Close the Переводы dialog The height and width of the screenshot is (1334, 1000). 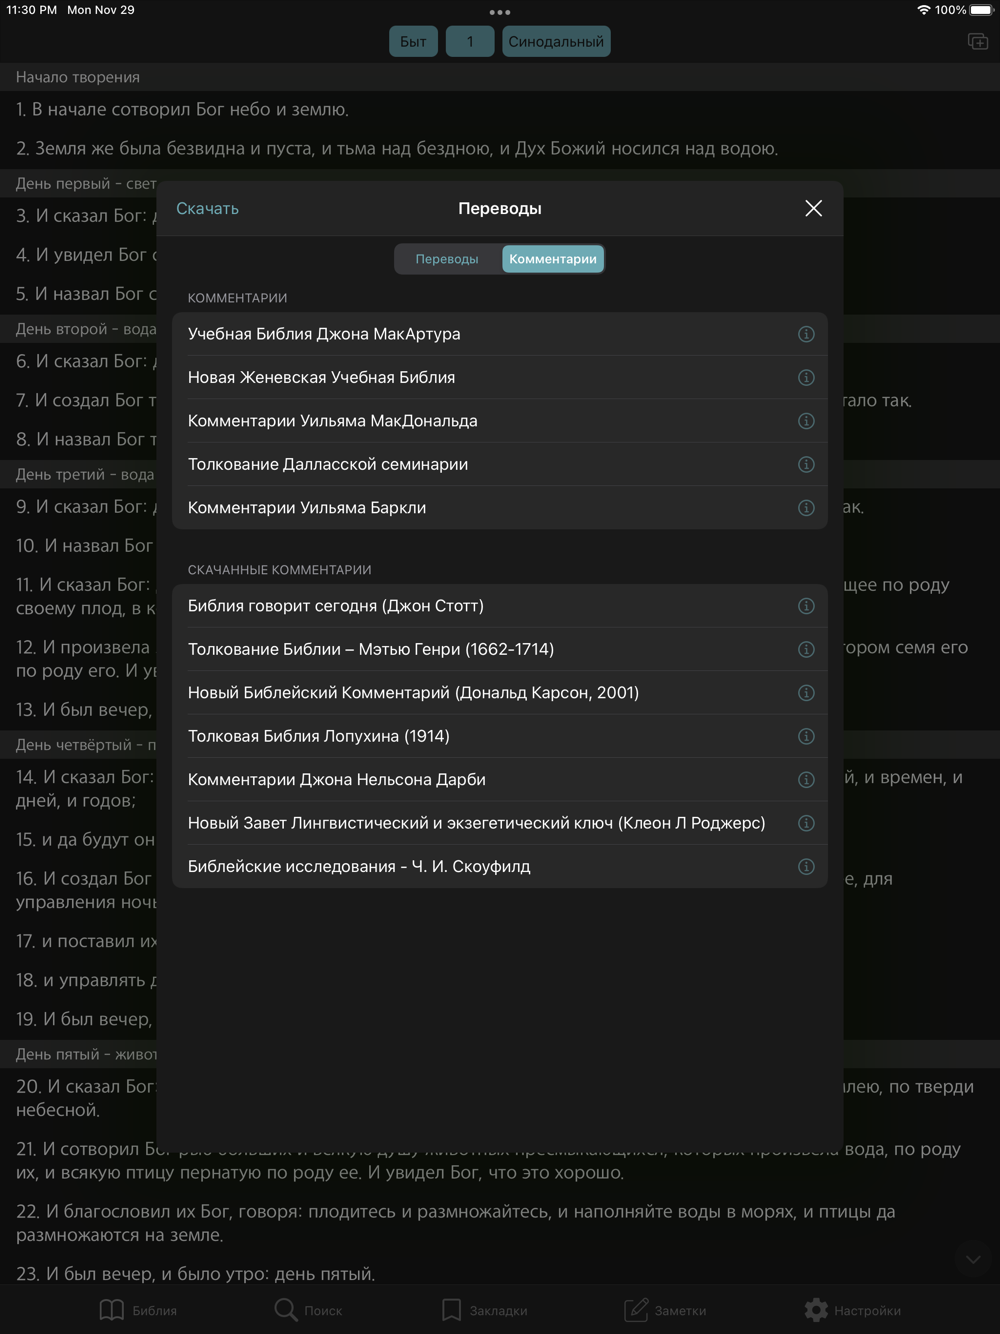814,208
